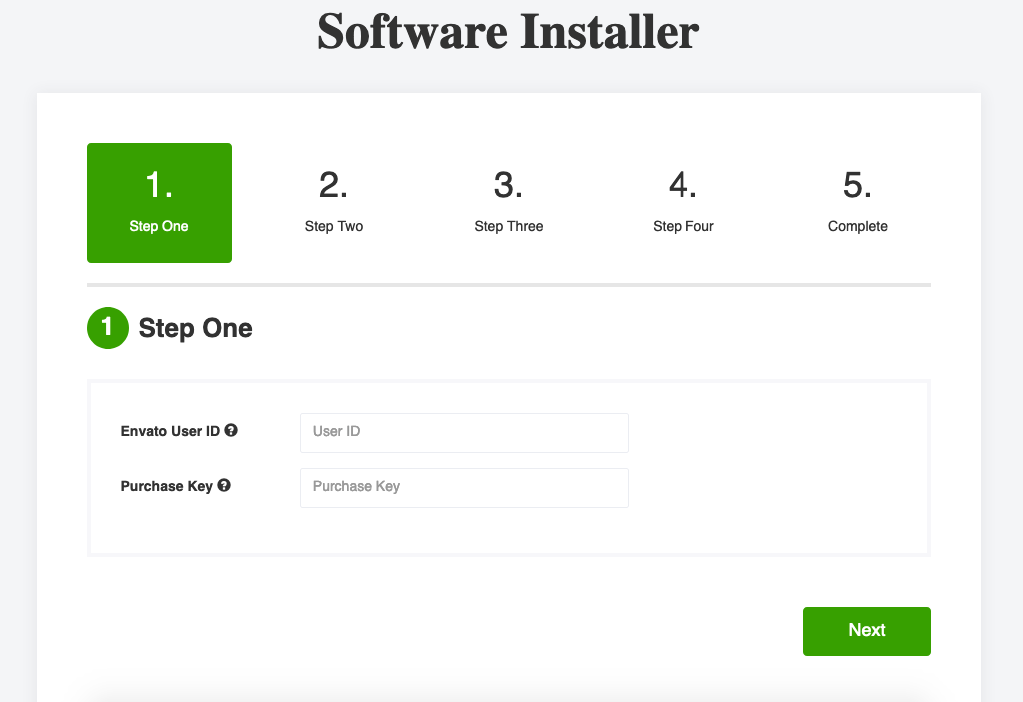Click the green circled number 1 badge
The width and height of the screenshot is (1023, 702).
coord(107,327)
